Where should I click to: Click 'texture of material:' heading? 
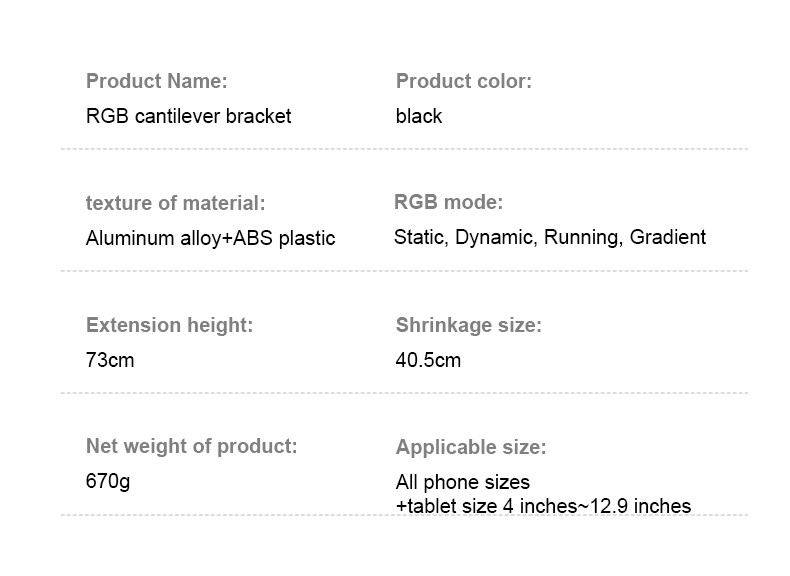pyautogui.click(x=175, y=203)
